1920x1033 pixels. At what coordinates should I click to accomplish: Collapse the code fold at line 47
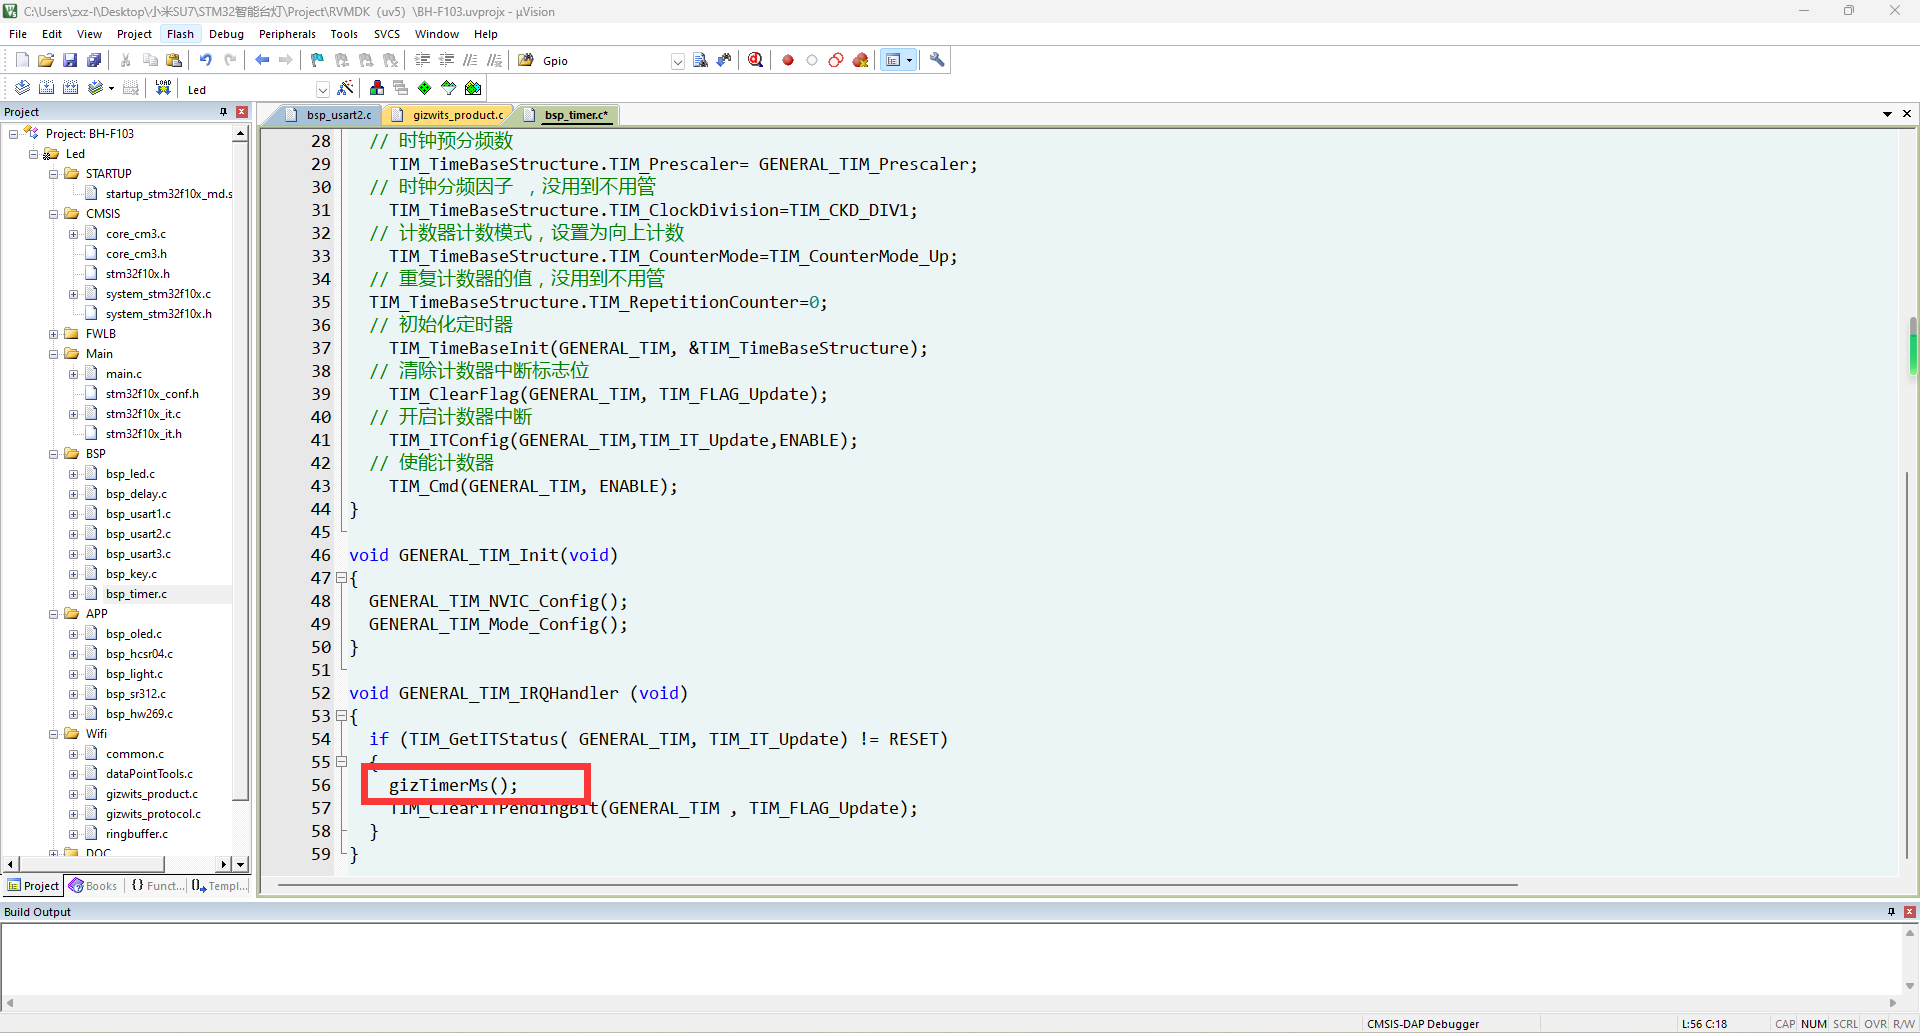(341, 578)
